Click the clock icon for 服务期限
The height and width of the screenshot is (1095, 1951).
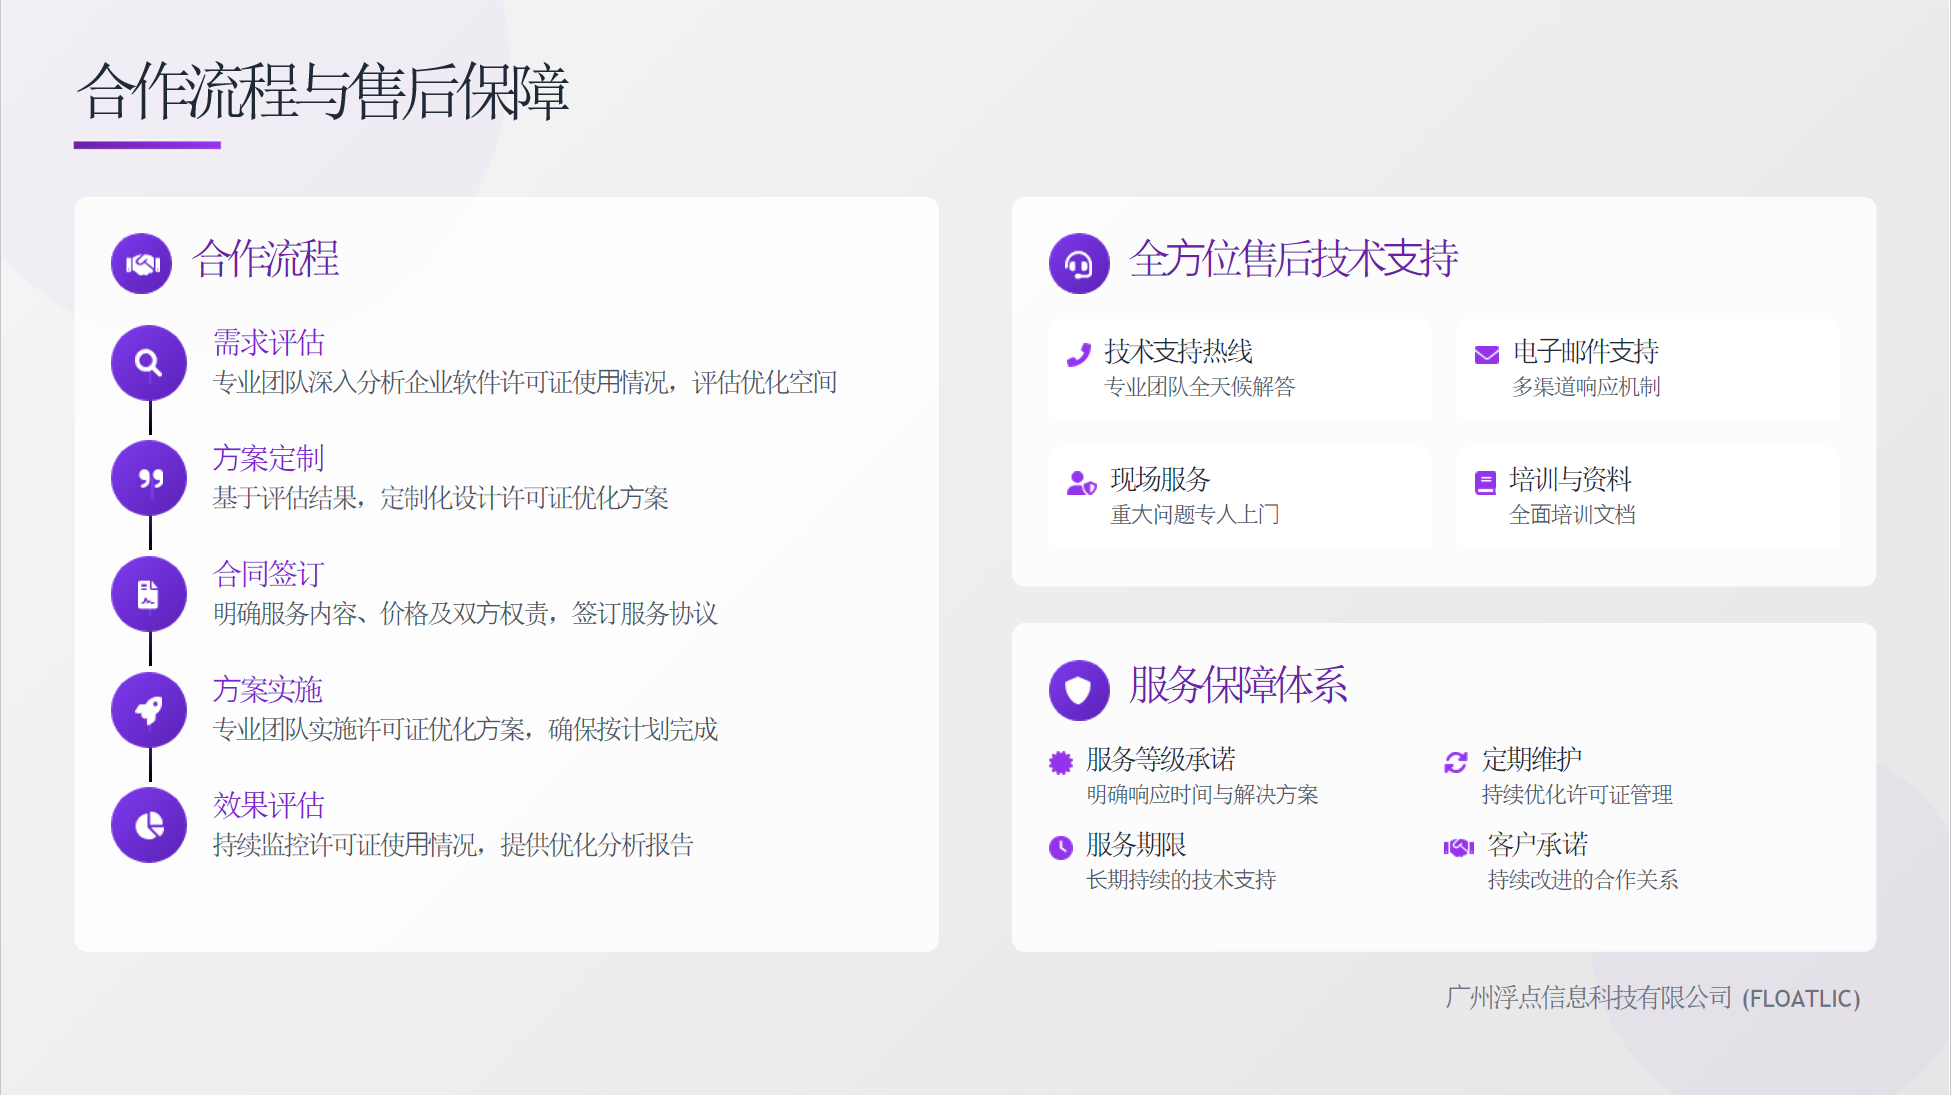[x=1061, y=848]
